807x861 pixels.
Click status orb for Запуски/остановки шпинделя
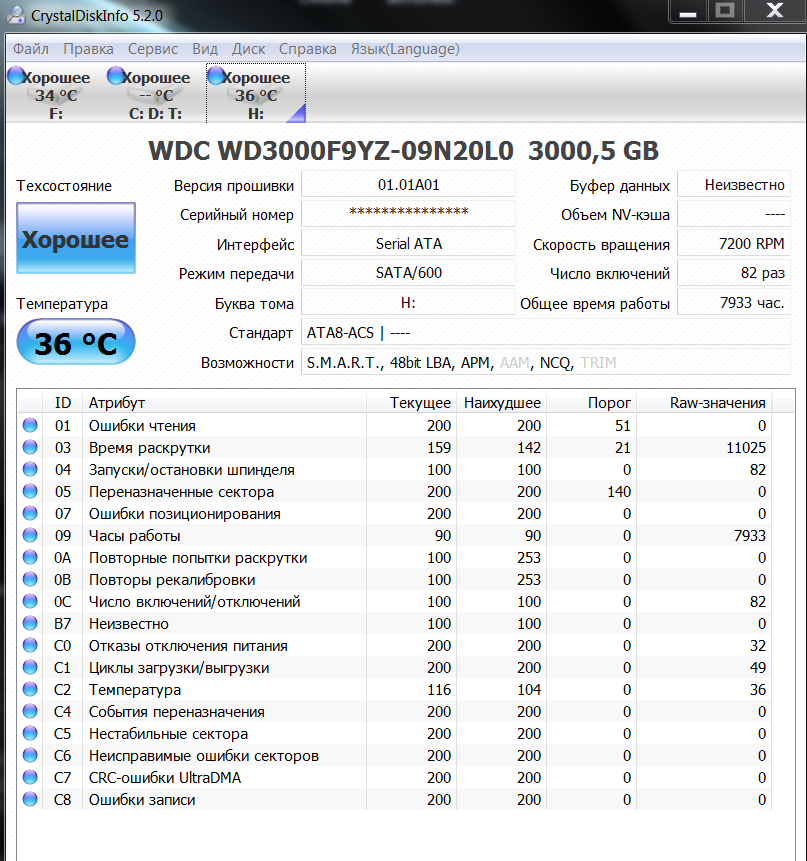click(x=30, y=469)
